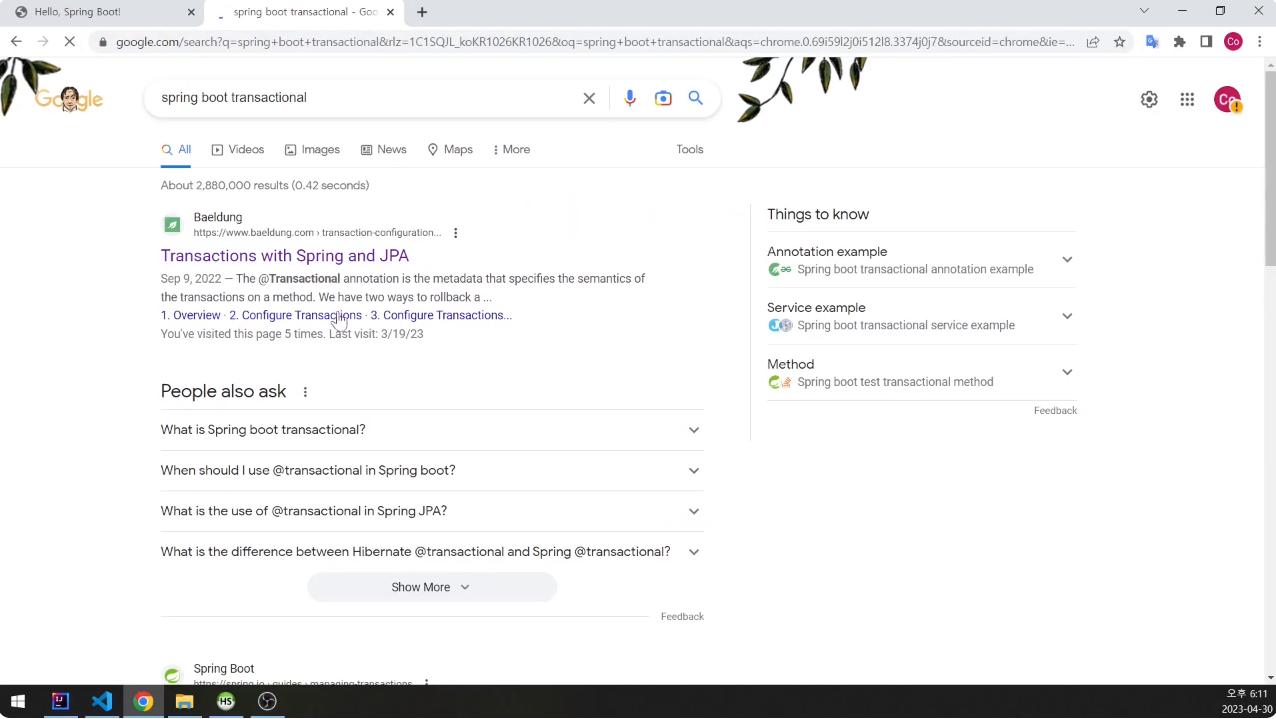Image resolution: width=1276 pixels, height=719 pixels.
Task: Click Google Translate extension icon
Action: point(1152,41)
